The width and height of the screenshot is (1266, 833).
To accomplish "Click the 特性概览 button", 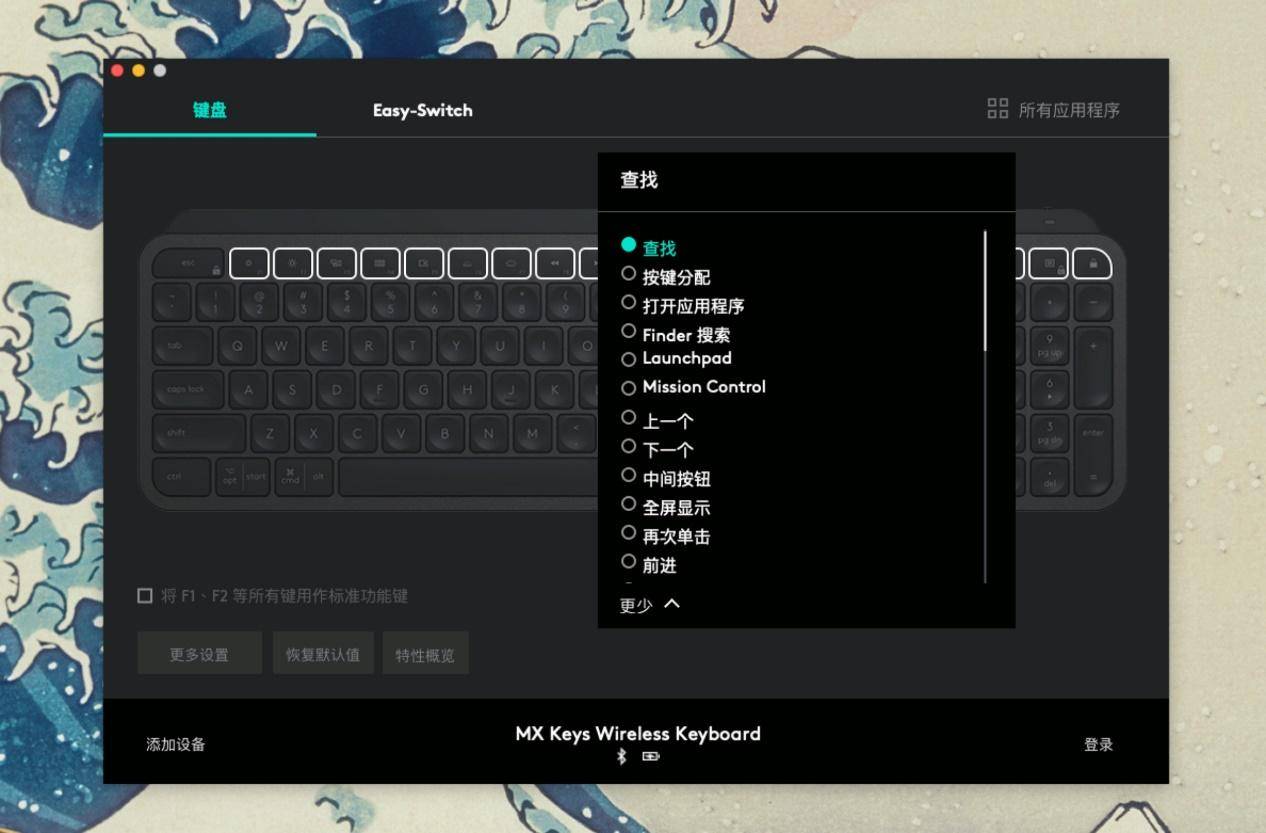I will [425, 653].
